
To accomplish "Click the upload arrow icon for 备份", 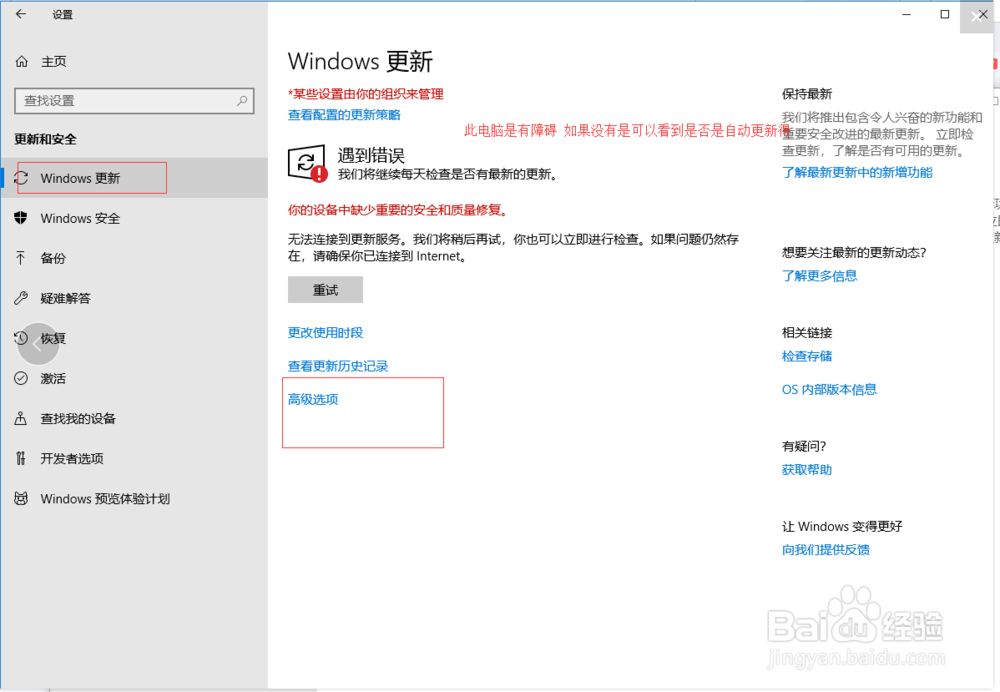I will click(x=21, y=258).
